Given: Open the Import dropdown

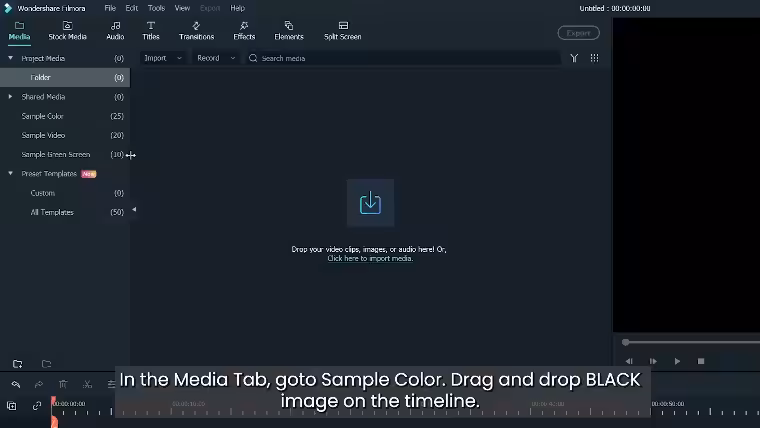Looking at the screenshot, I should click(163, 58).
